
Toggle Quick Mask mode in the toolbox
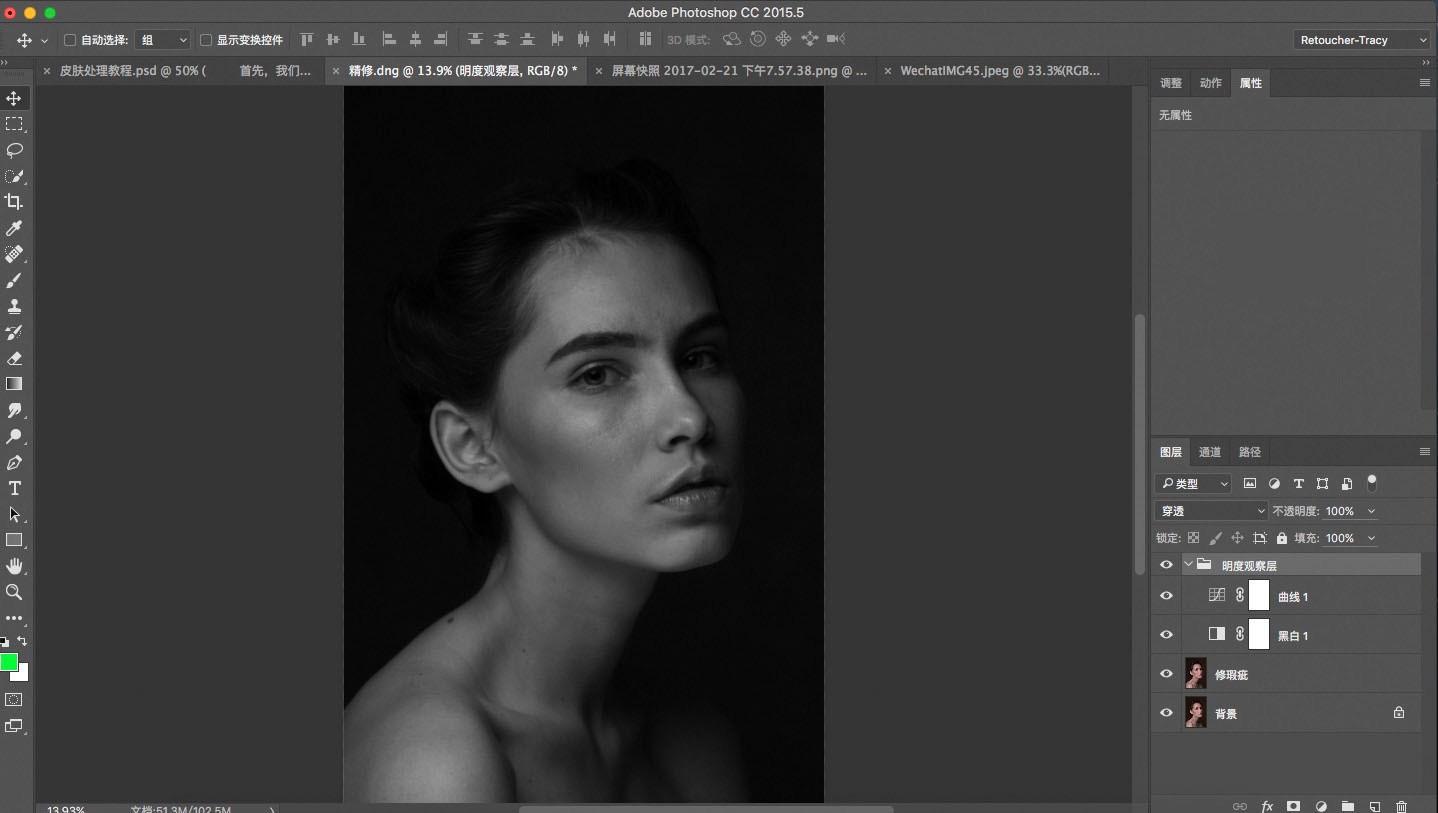click(14, 700)
